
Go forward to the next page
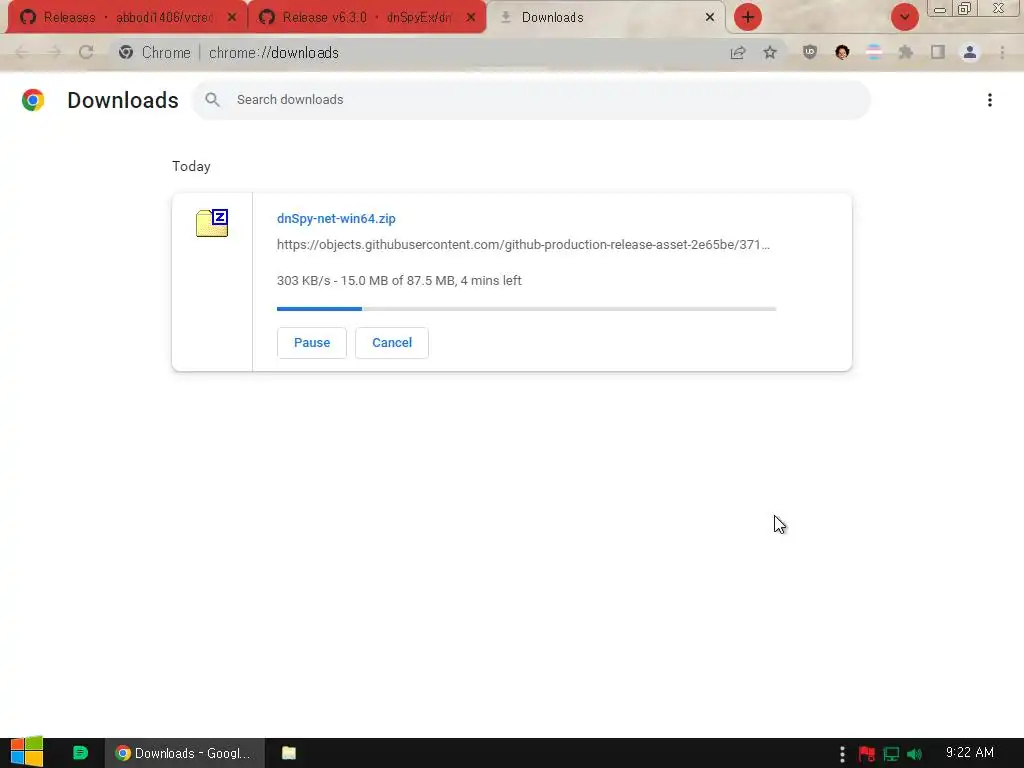54,52
